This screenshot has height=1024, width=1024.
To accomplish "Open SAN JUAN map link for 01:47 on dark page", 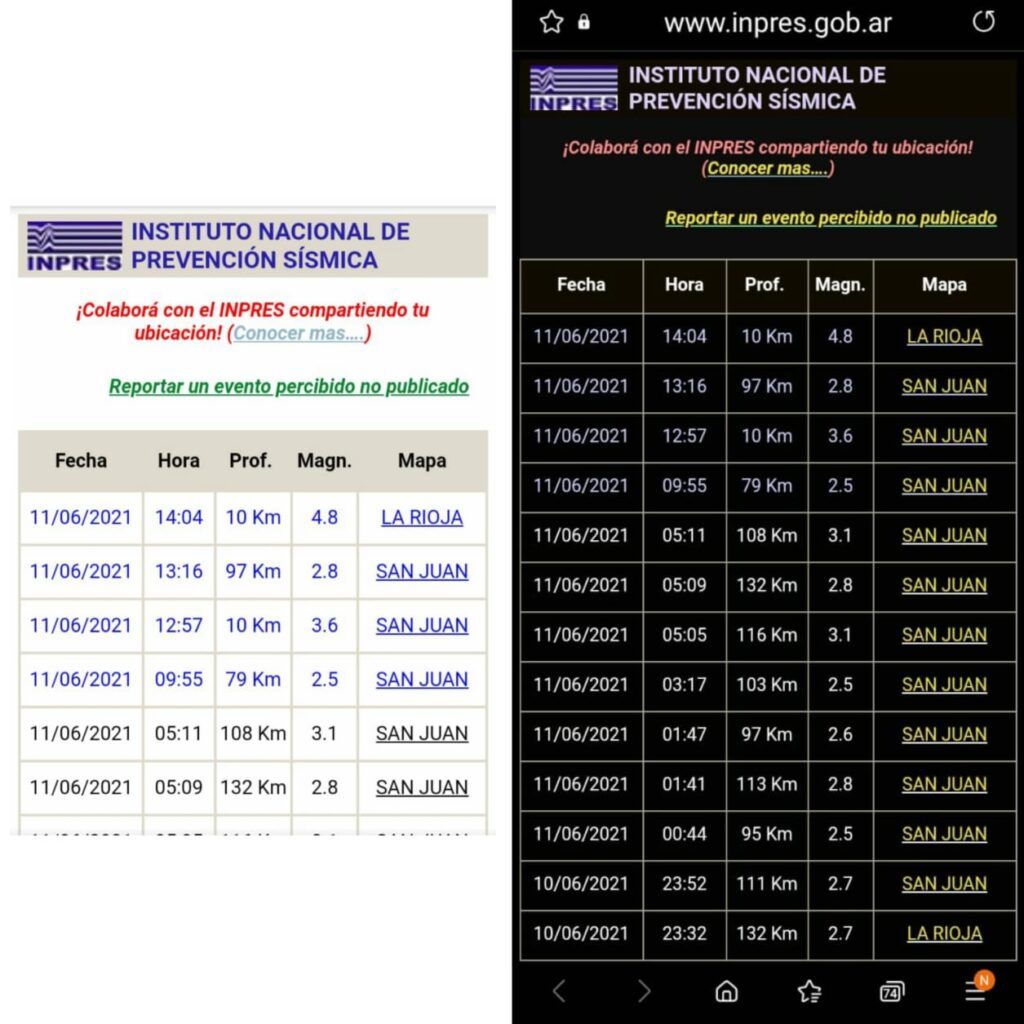I will 944,734.
